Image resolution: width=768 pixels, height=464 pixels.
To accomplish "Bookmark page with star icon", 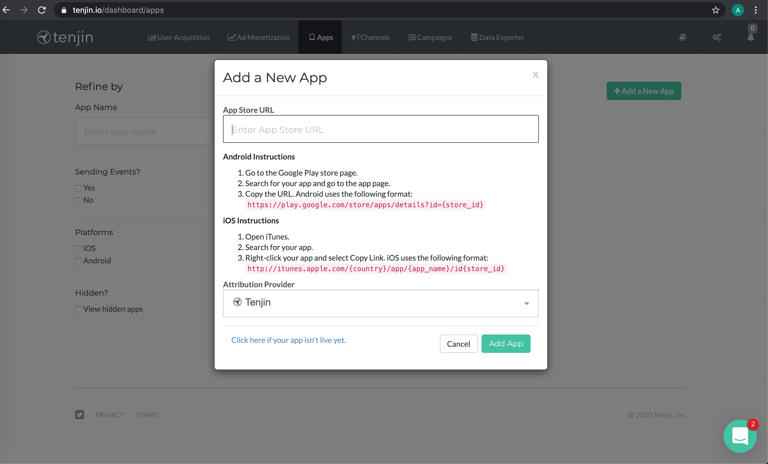I will click(x=716, y=10).
